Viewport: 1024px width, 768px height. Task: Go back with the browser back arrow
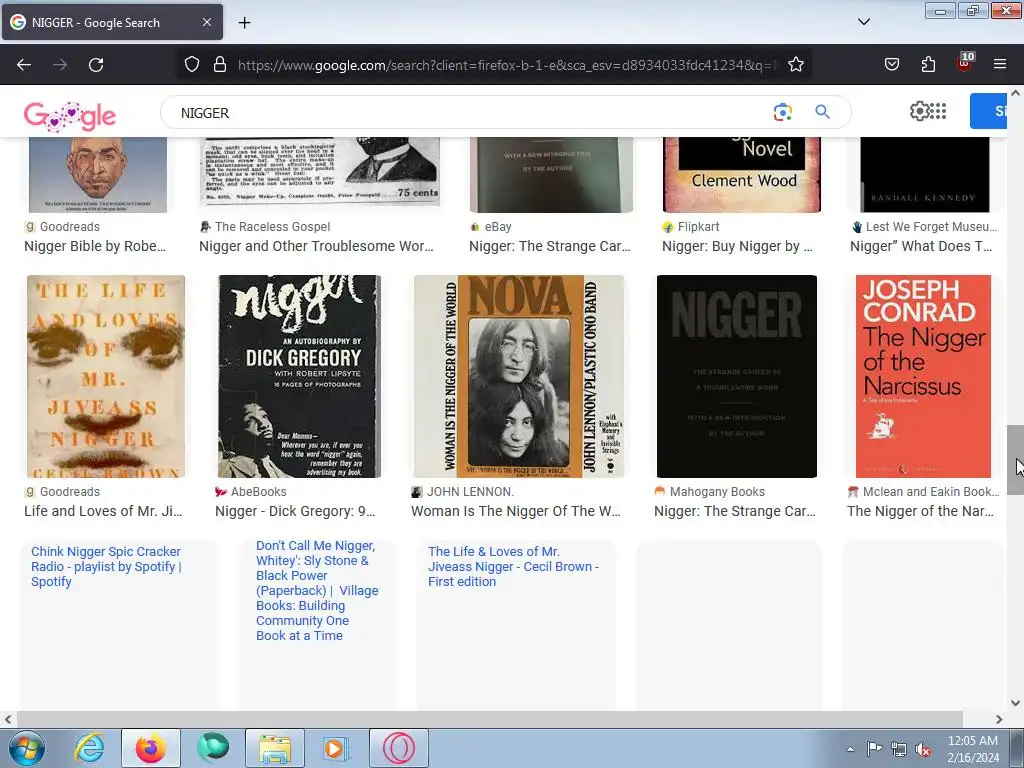(x=24, y=65)
